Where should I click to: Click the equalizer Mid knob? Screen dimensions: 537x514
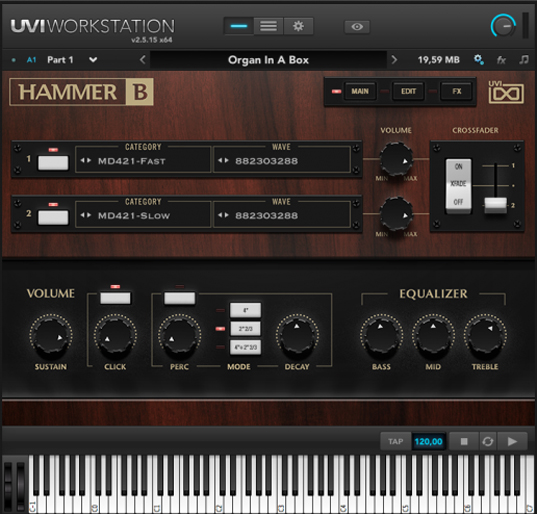point(433,335)
